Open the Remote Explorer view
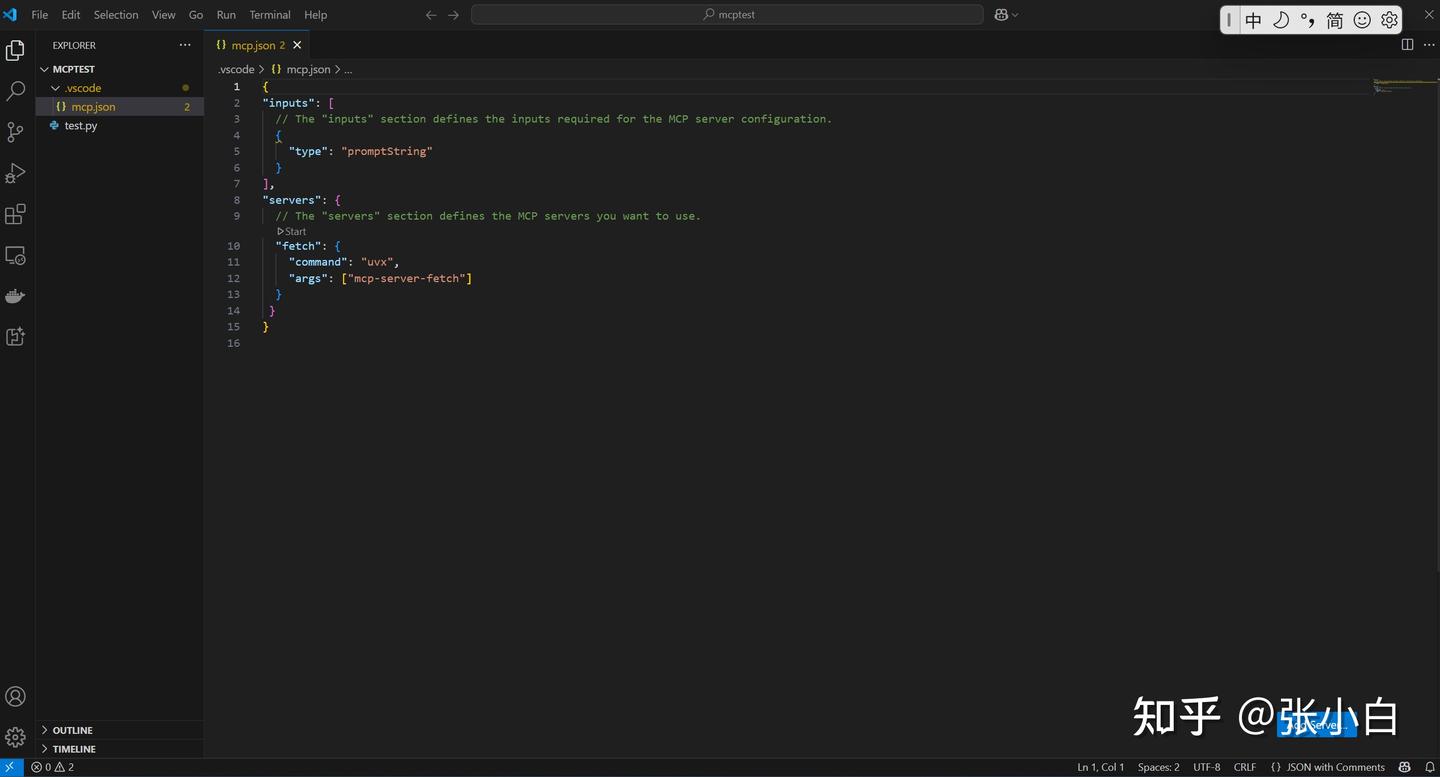The height and width of the screenshot is (777, 1440). pos(15,256)
